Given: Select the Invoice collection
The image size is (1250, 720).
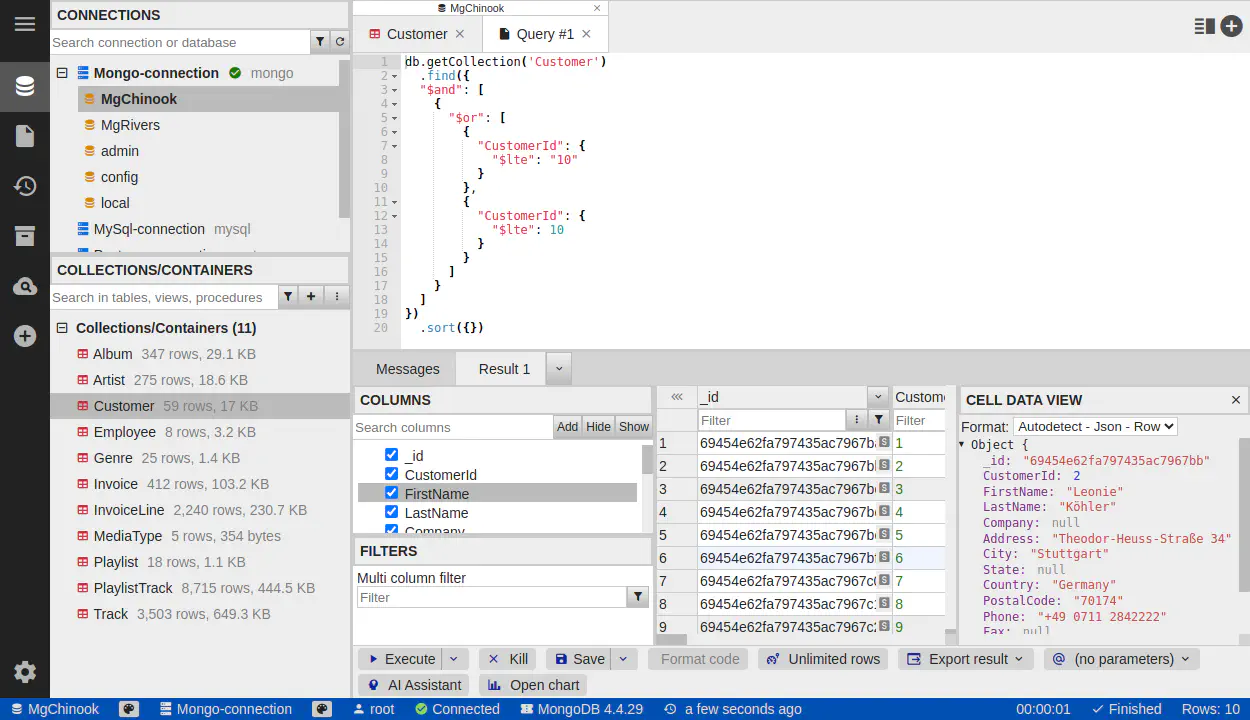Looking at the screenshot, I should coord(115,484).
